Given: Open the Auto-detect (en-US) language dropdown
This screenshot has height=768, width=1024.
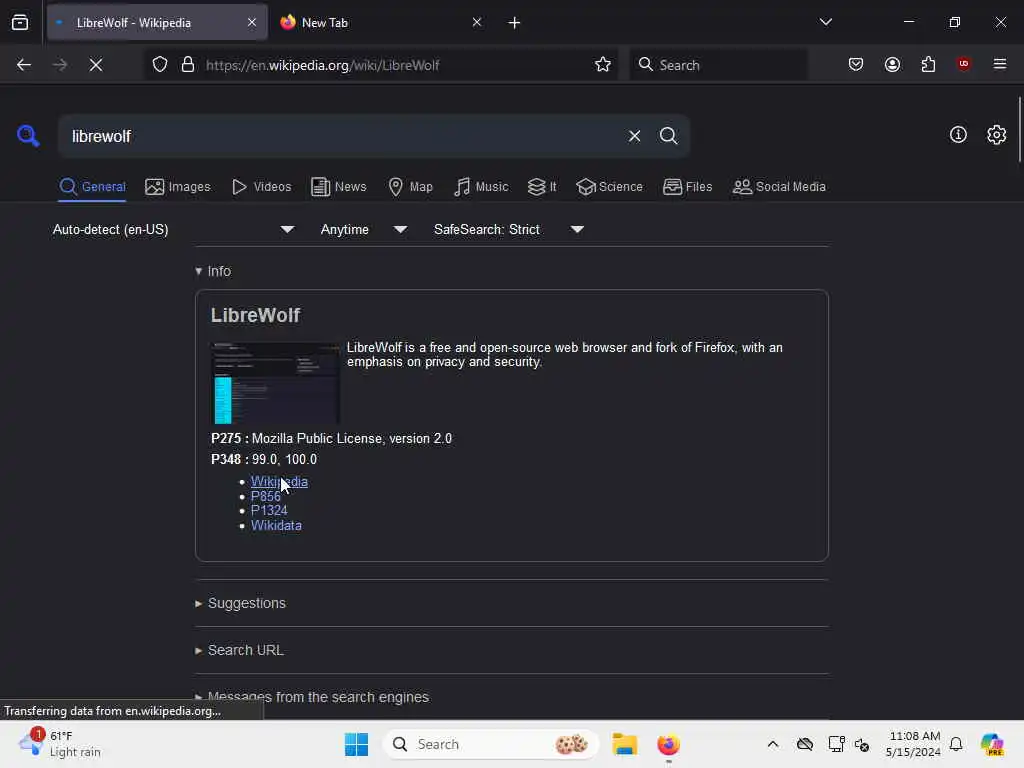Looking at the screenshot, I should tap(173, 229).
